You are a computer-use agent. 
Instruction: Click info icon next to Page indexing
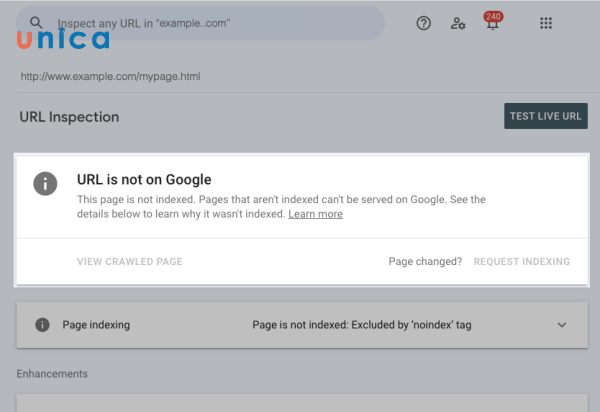click(x=42, y=325)
